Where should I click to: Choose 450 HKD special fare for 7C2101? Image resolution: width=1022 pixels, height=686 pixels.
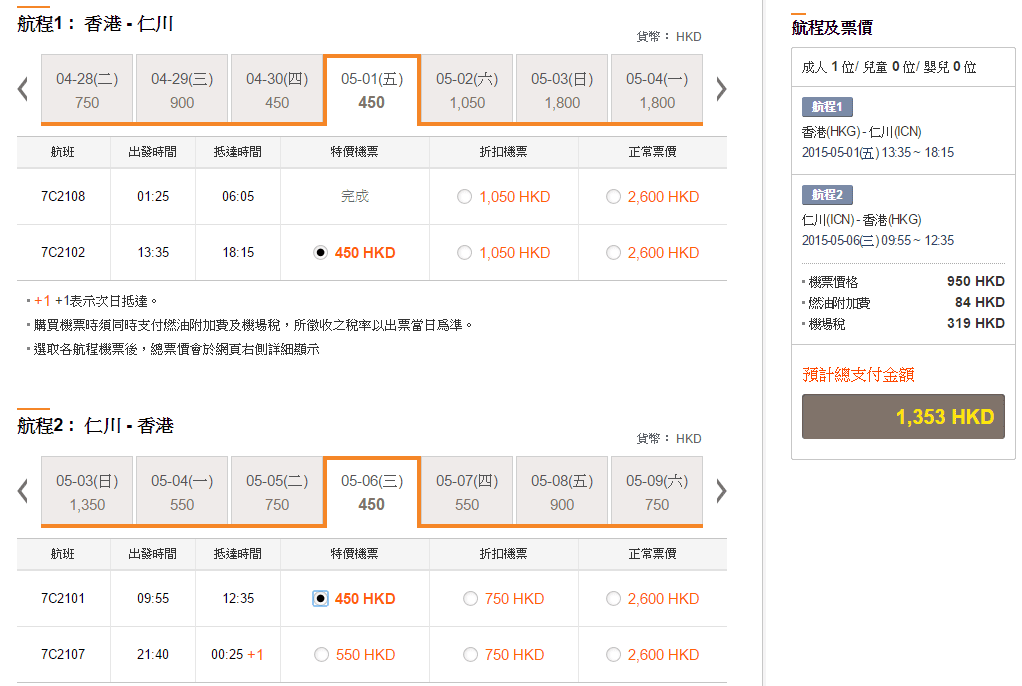pyautogui.click(x=320, y=599)
